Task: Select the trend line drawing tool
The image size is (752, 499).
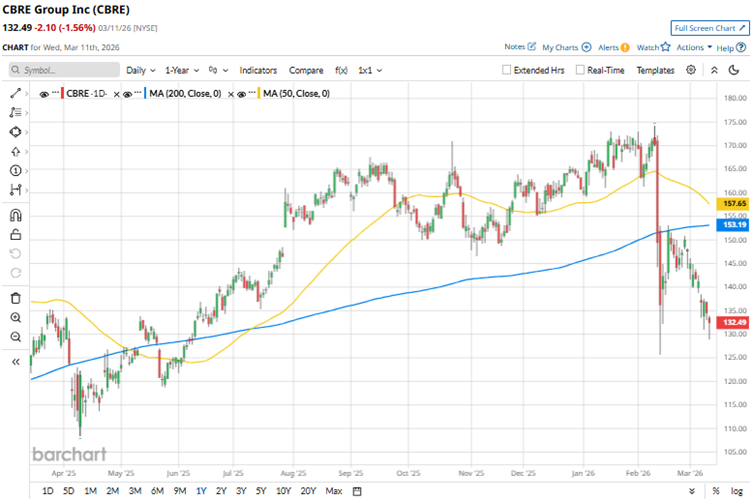Action: 15,93
